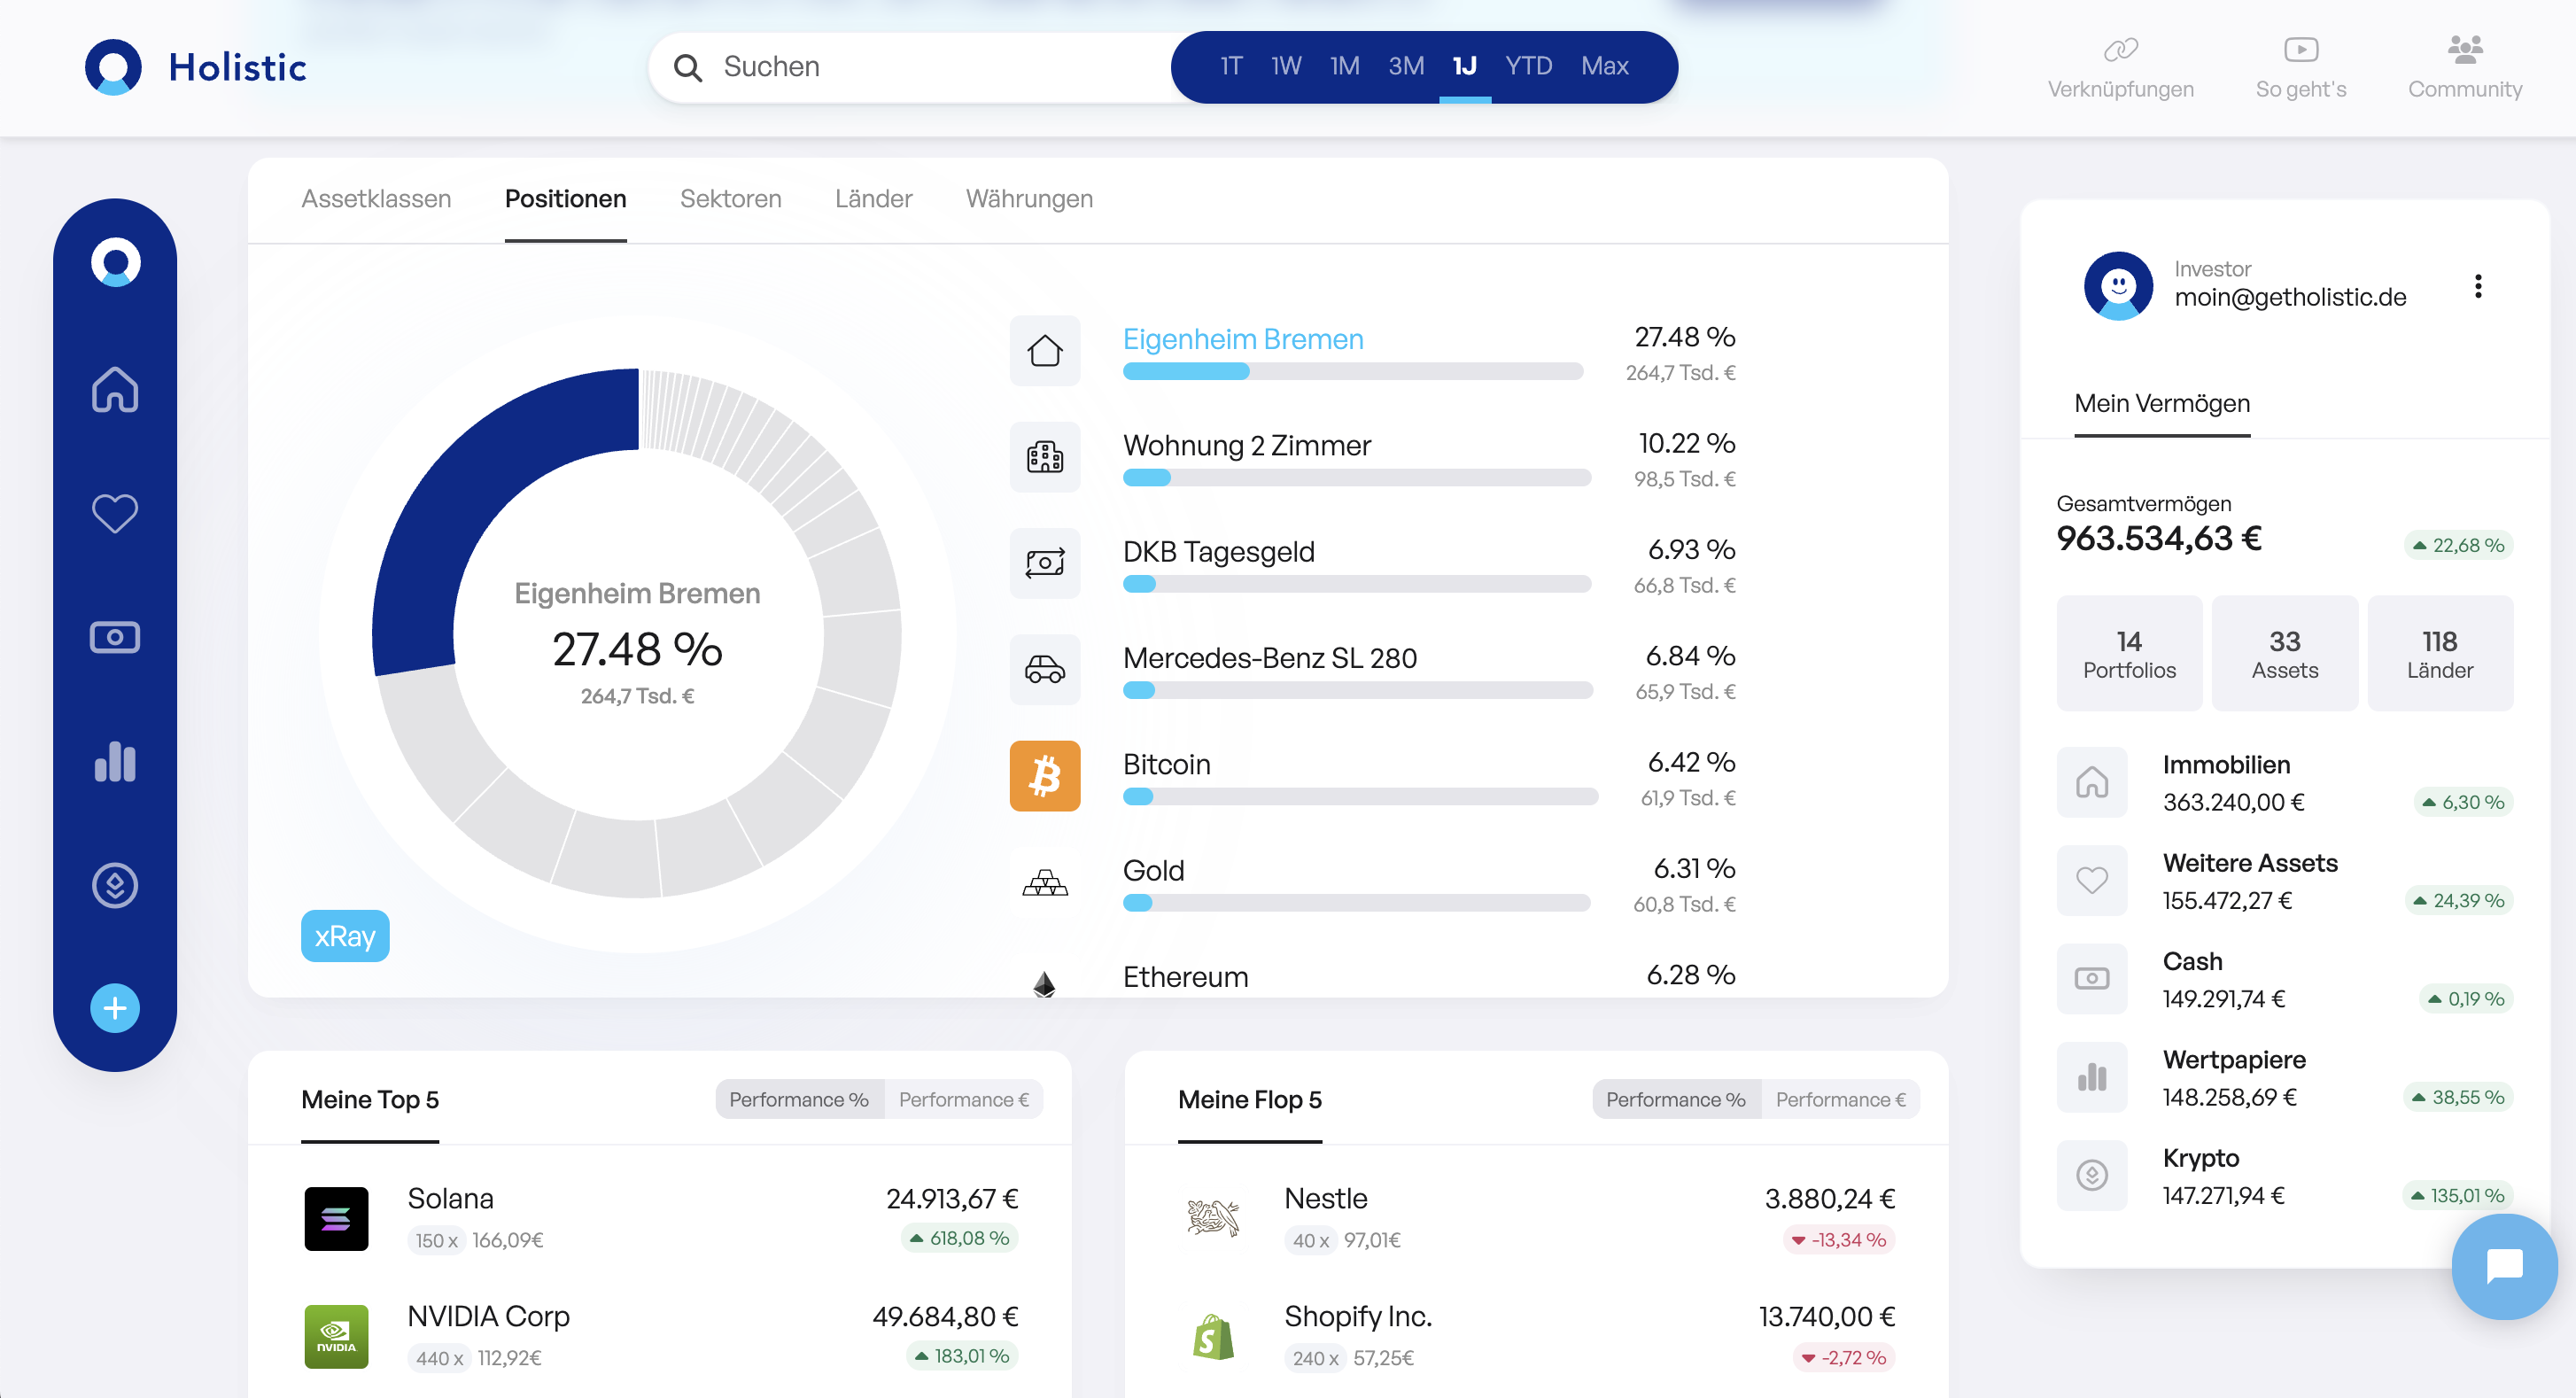The height and width of the screenshot is (1398, 2576).
Task: Click the magnifier search icon
Action: tap(688, 67)
